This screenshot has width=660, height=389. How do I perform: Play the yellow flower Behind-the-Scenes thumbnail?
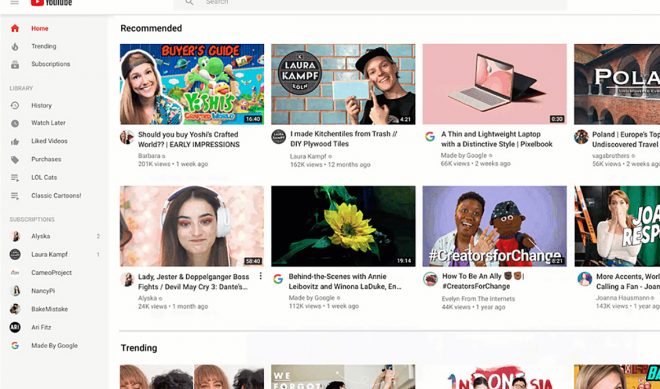tap(343, 226)
